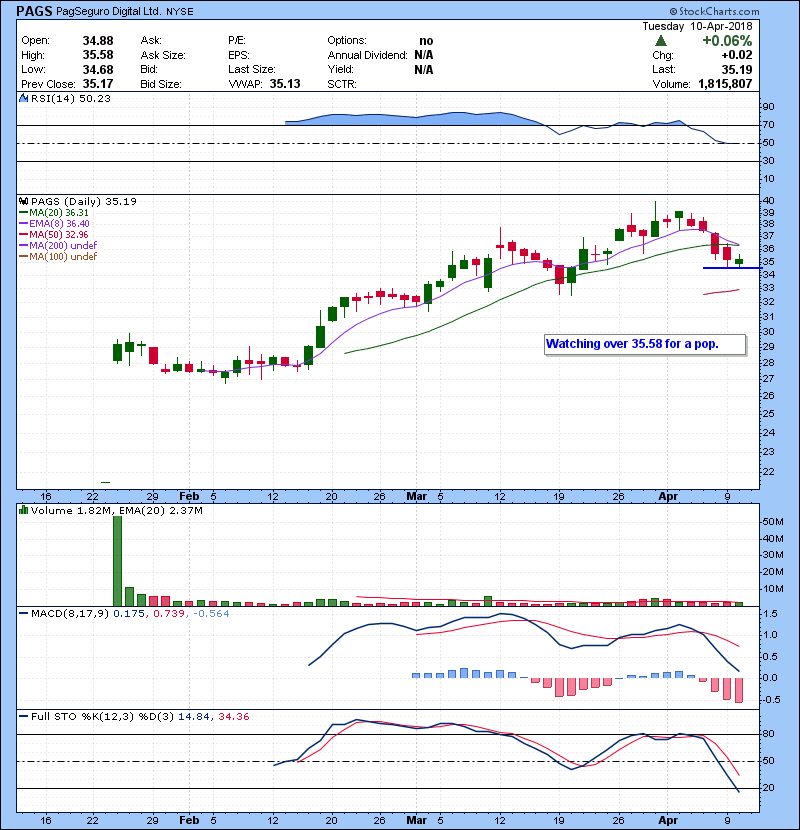Viewport: 800px width, 830px height.
Task: Click the Volume value 1,815,807
Action: click(725, 84)
